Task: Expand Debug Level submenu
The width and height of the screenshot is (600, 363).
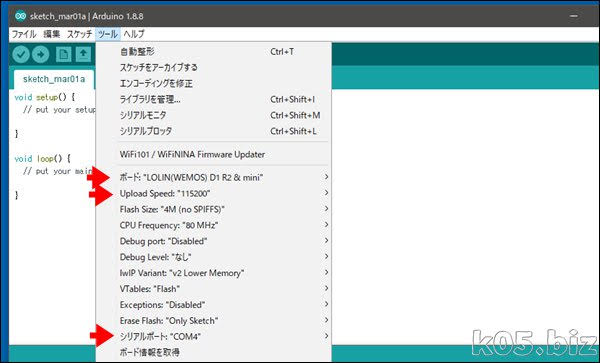Action: point(214,257)
